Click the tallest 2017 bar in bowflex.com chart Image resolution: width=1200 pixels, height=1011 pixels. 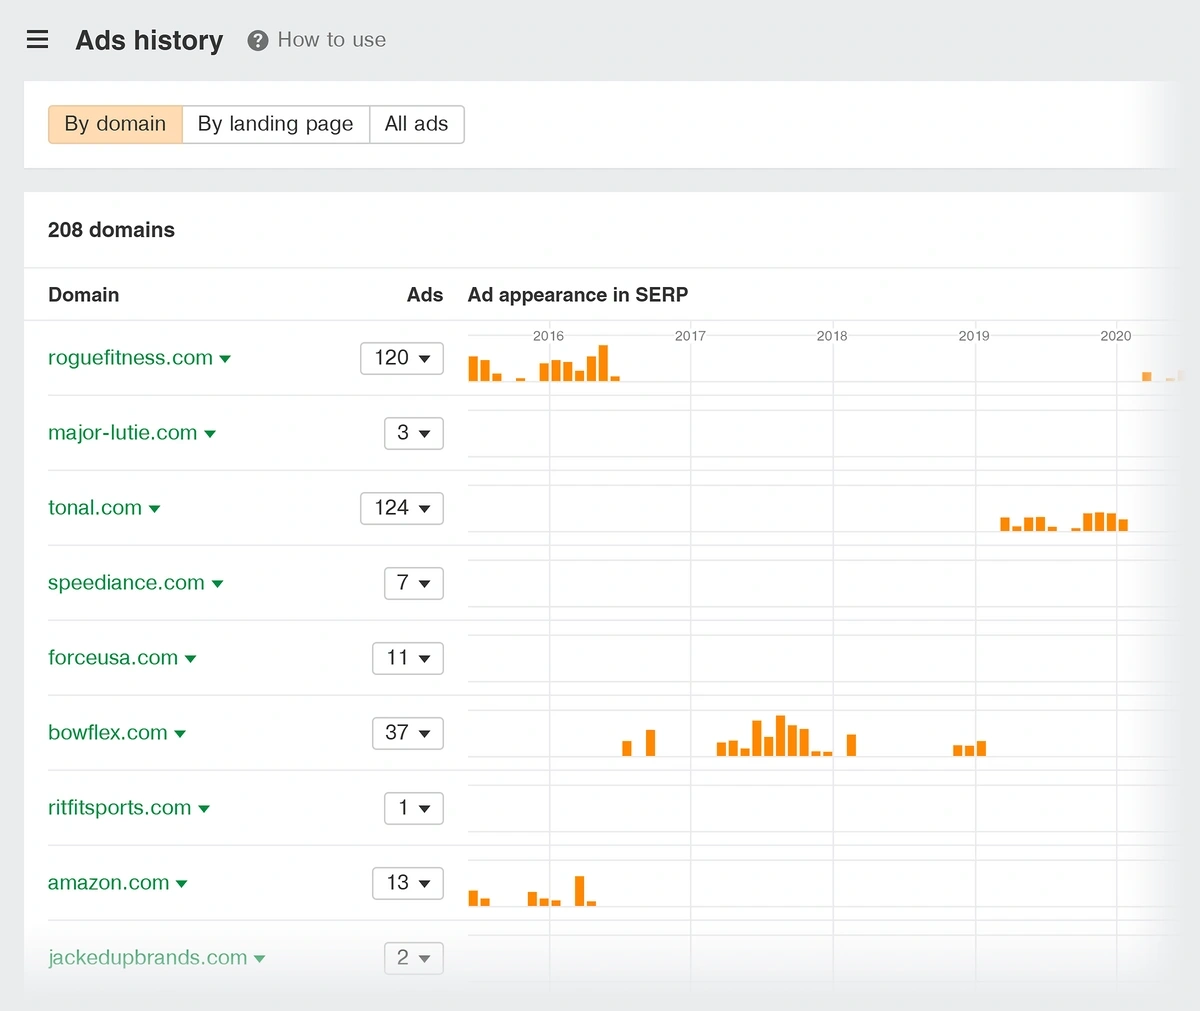pos(780,735)
